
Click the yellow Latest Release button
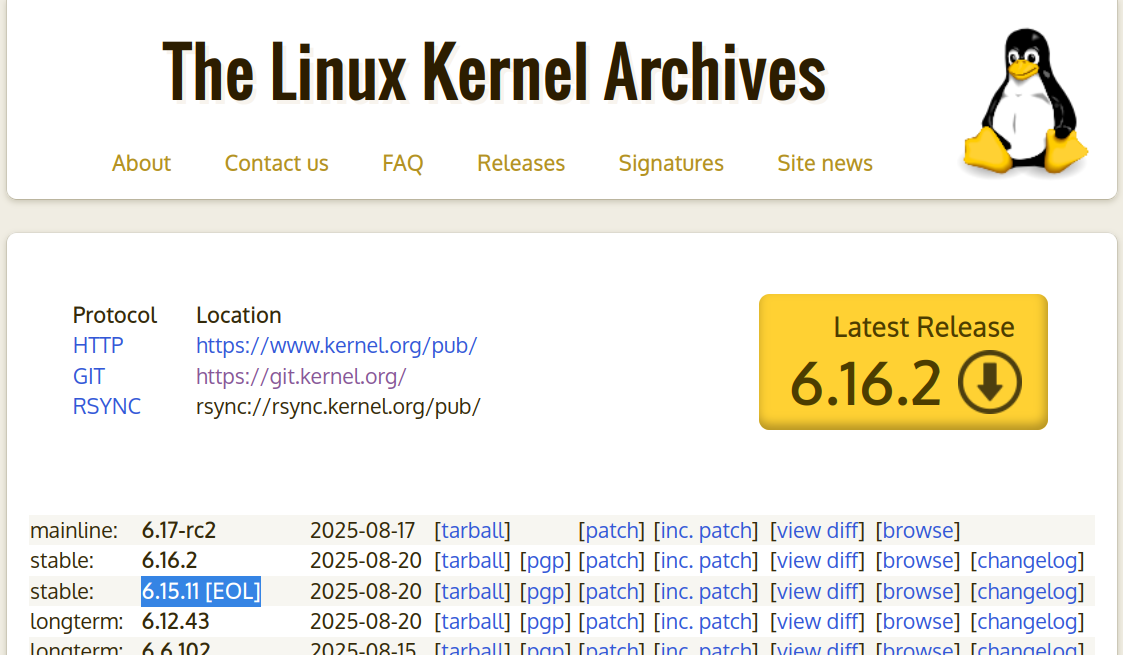[902, 361]
